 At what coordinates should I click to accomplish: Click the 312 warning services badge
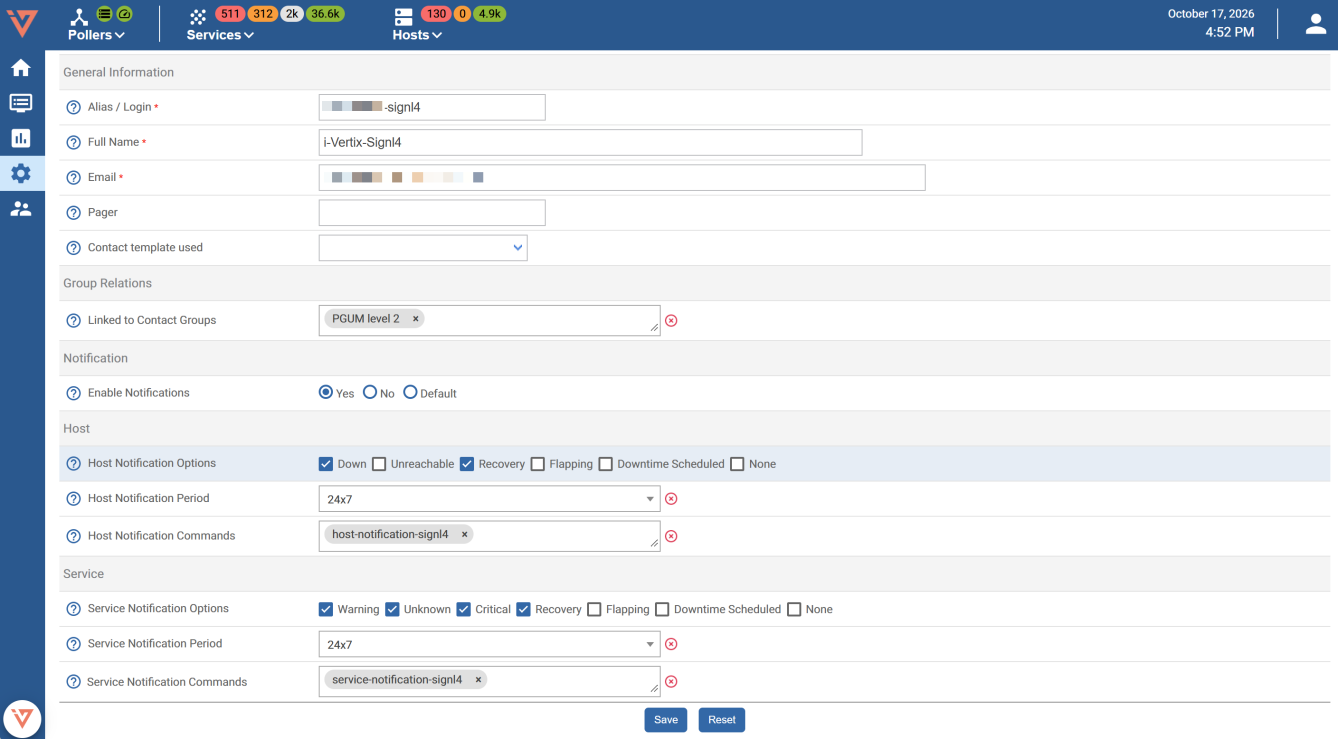(x=263, y=14)
